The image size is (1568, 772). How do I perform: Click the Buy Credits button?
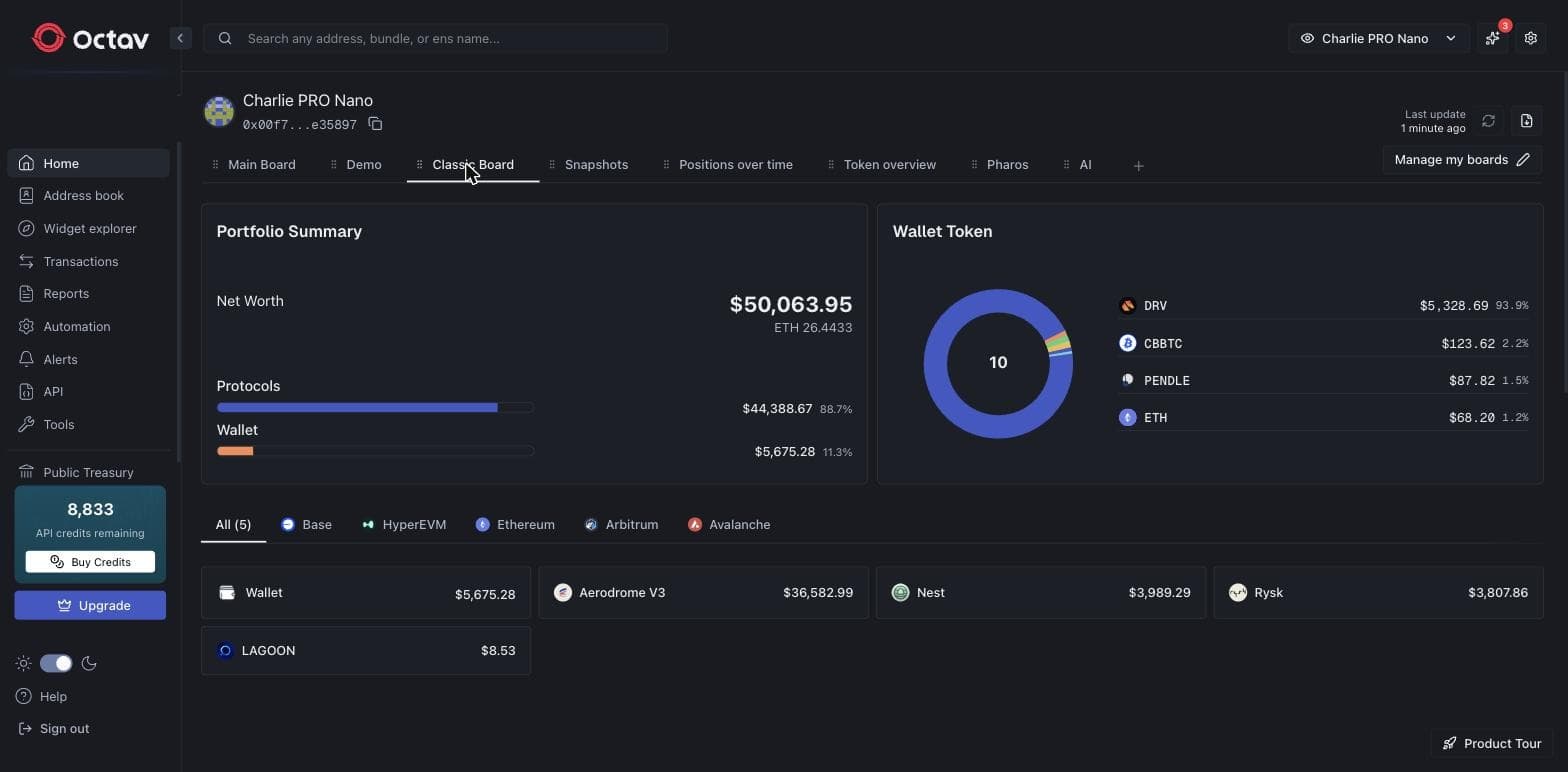click(x=90, y=562)
